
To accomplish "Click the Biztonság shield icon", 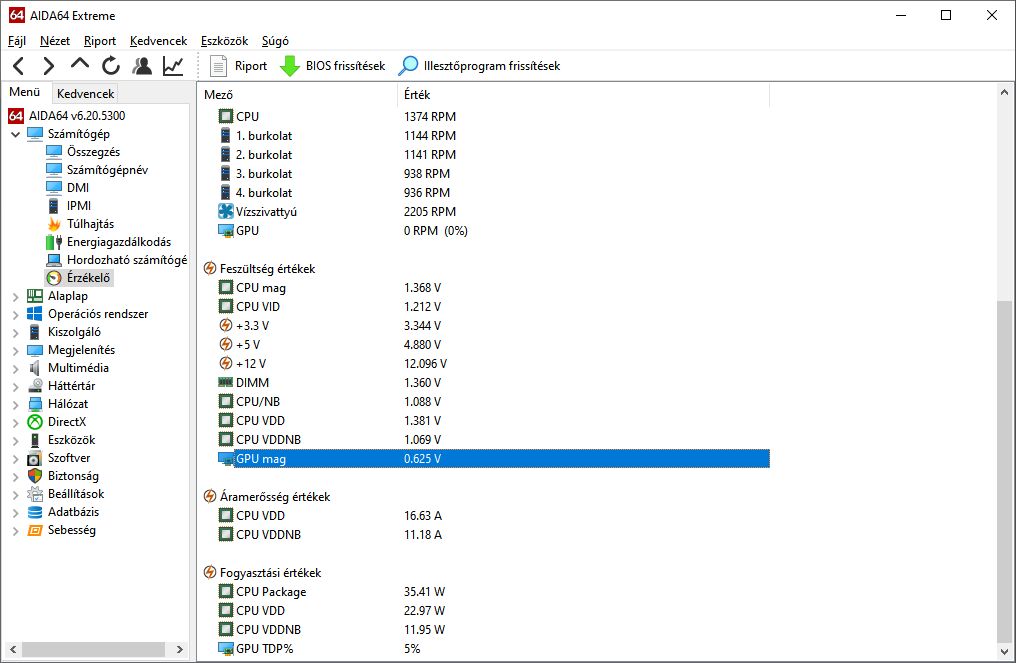I will click(34, 476).
